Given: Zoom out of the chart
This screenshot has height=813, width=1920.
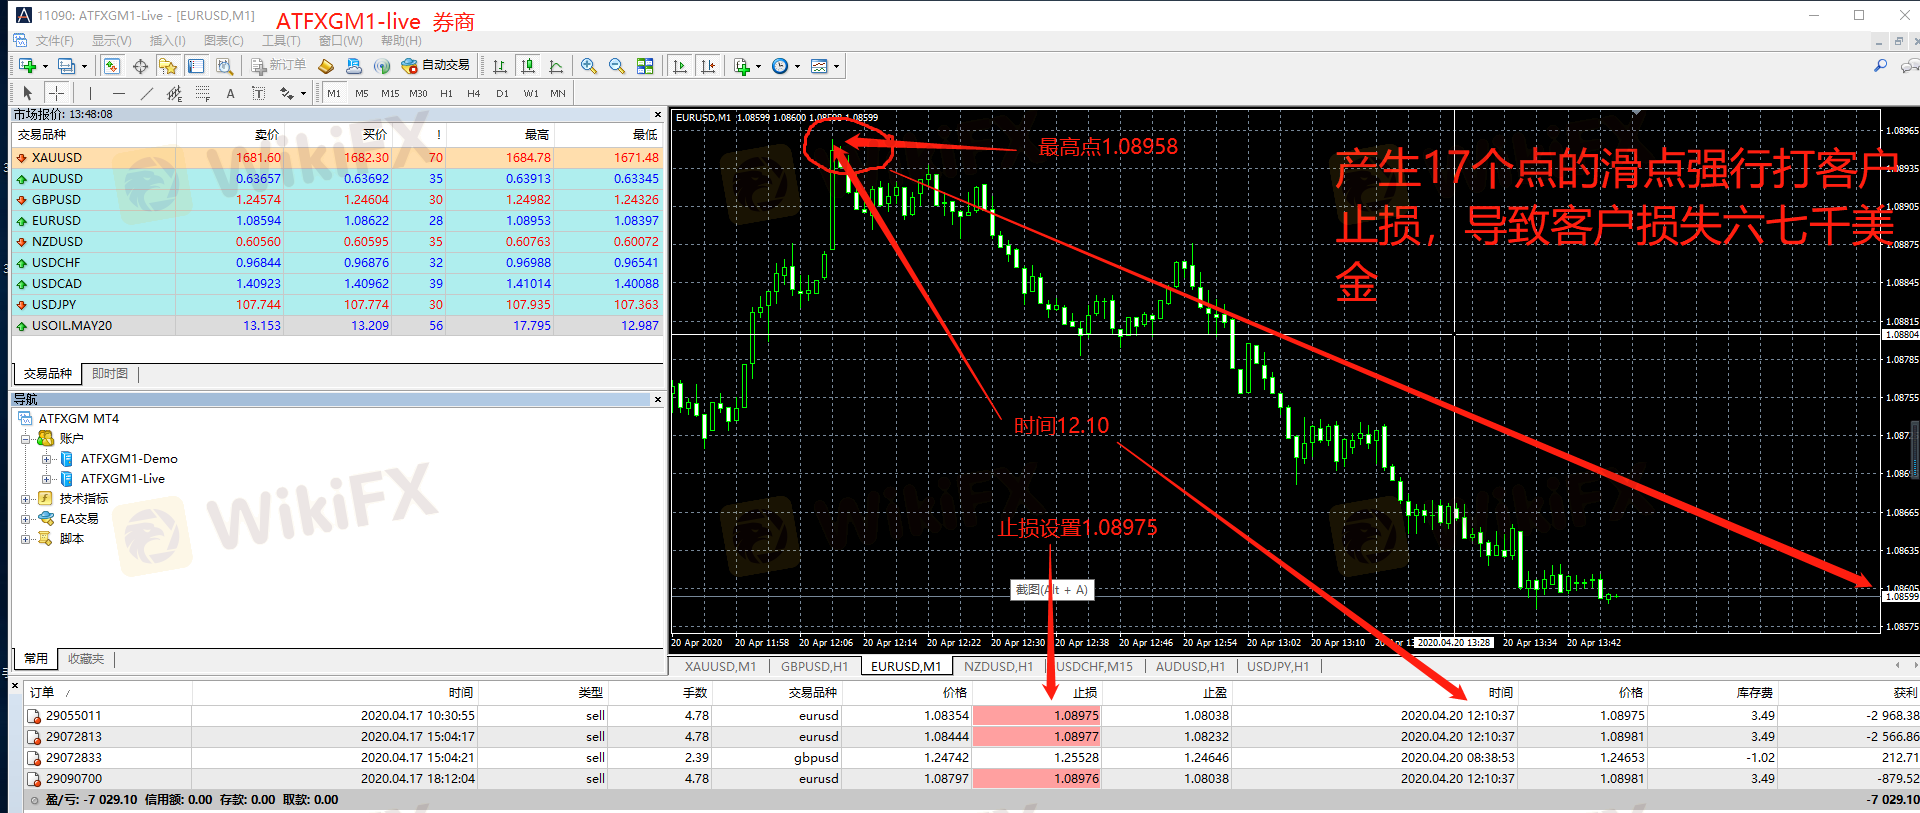Looking at the screenshot, I should 617,66.
